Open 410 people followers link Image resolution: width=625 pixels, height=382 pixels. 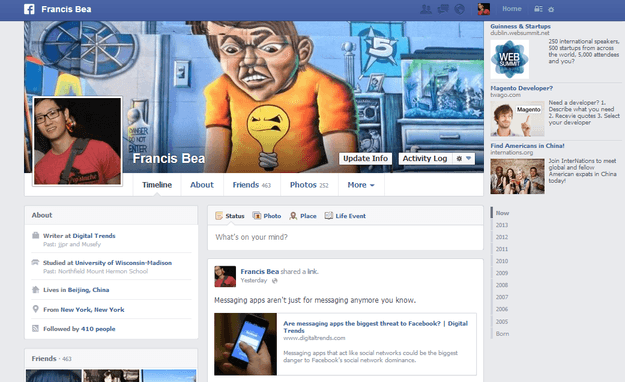click(98, 329)
